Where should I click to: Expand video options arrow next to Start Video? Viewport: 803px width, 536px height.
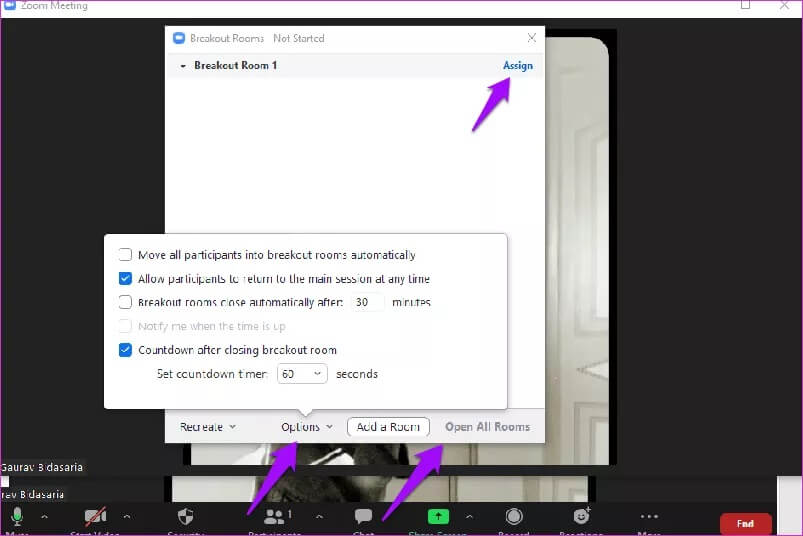tap(126, 517)
